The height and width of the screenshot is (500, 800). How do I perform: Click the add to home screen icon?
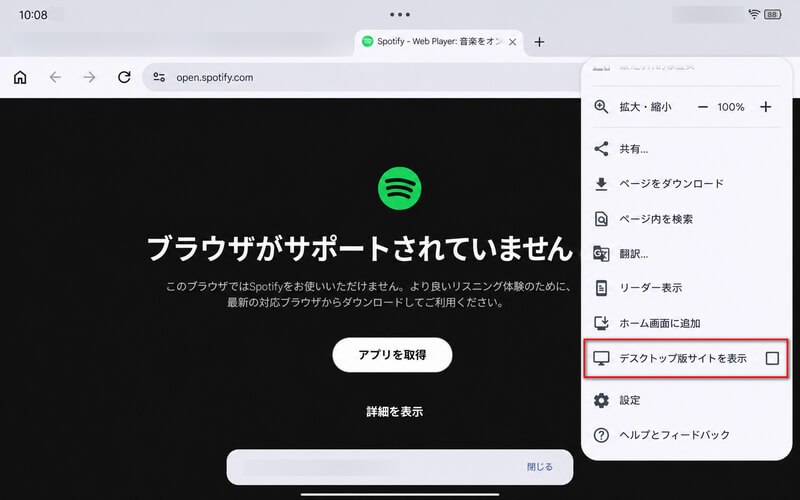pos(601,323)
